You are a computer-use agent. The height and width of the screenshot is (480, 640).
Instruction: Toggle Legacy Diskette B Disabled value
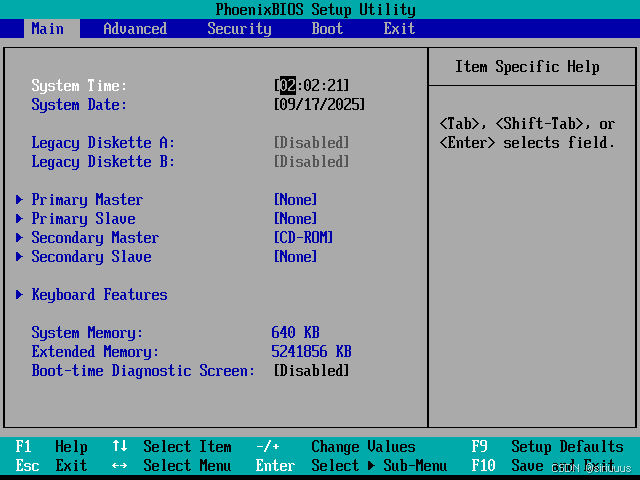311,162
